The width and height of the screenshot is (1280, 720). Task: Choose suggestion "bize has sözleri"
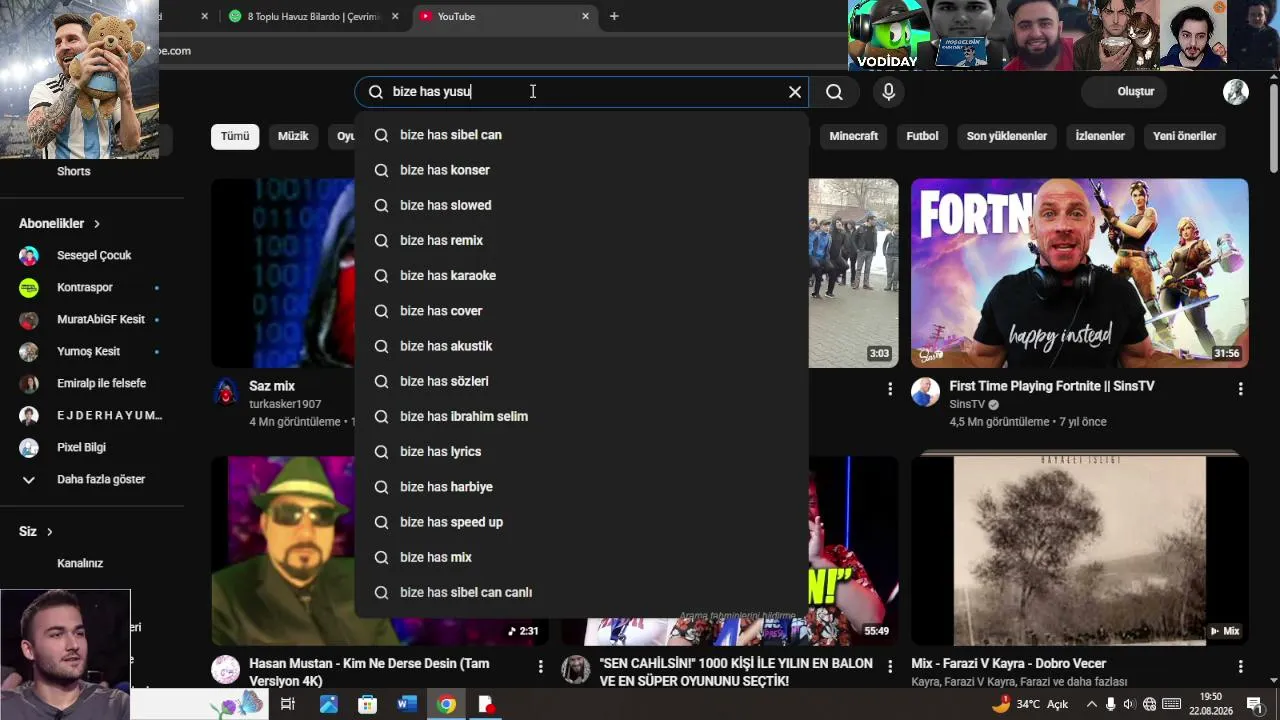[x=582, y=381]
